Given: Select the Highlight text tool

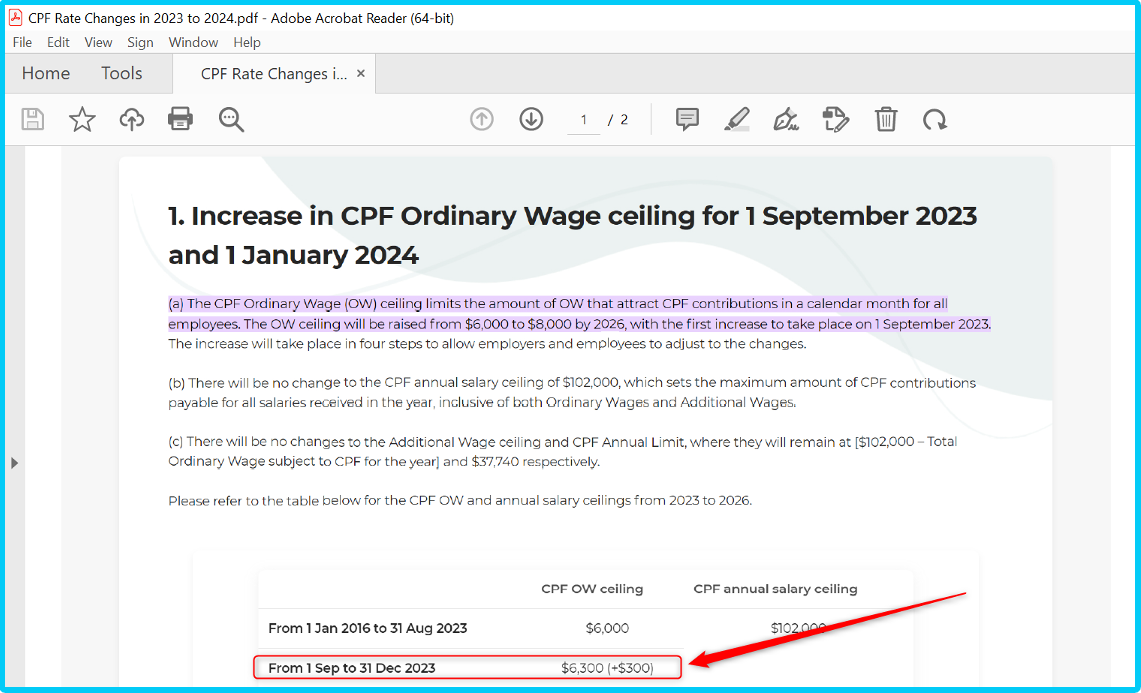Looking at the screenshot, I should coord(737,120).
